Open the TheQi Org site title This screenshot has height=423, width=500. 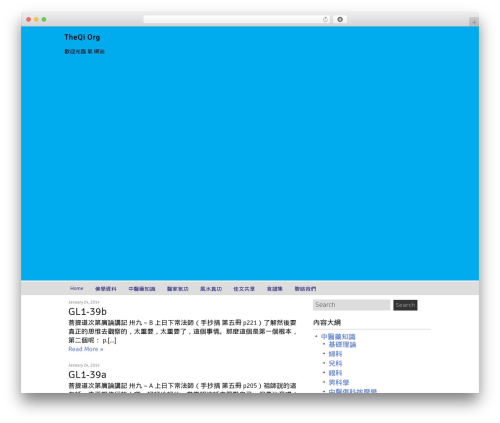[x=82, y=37]
